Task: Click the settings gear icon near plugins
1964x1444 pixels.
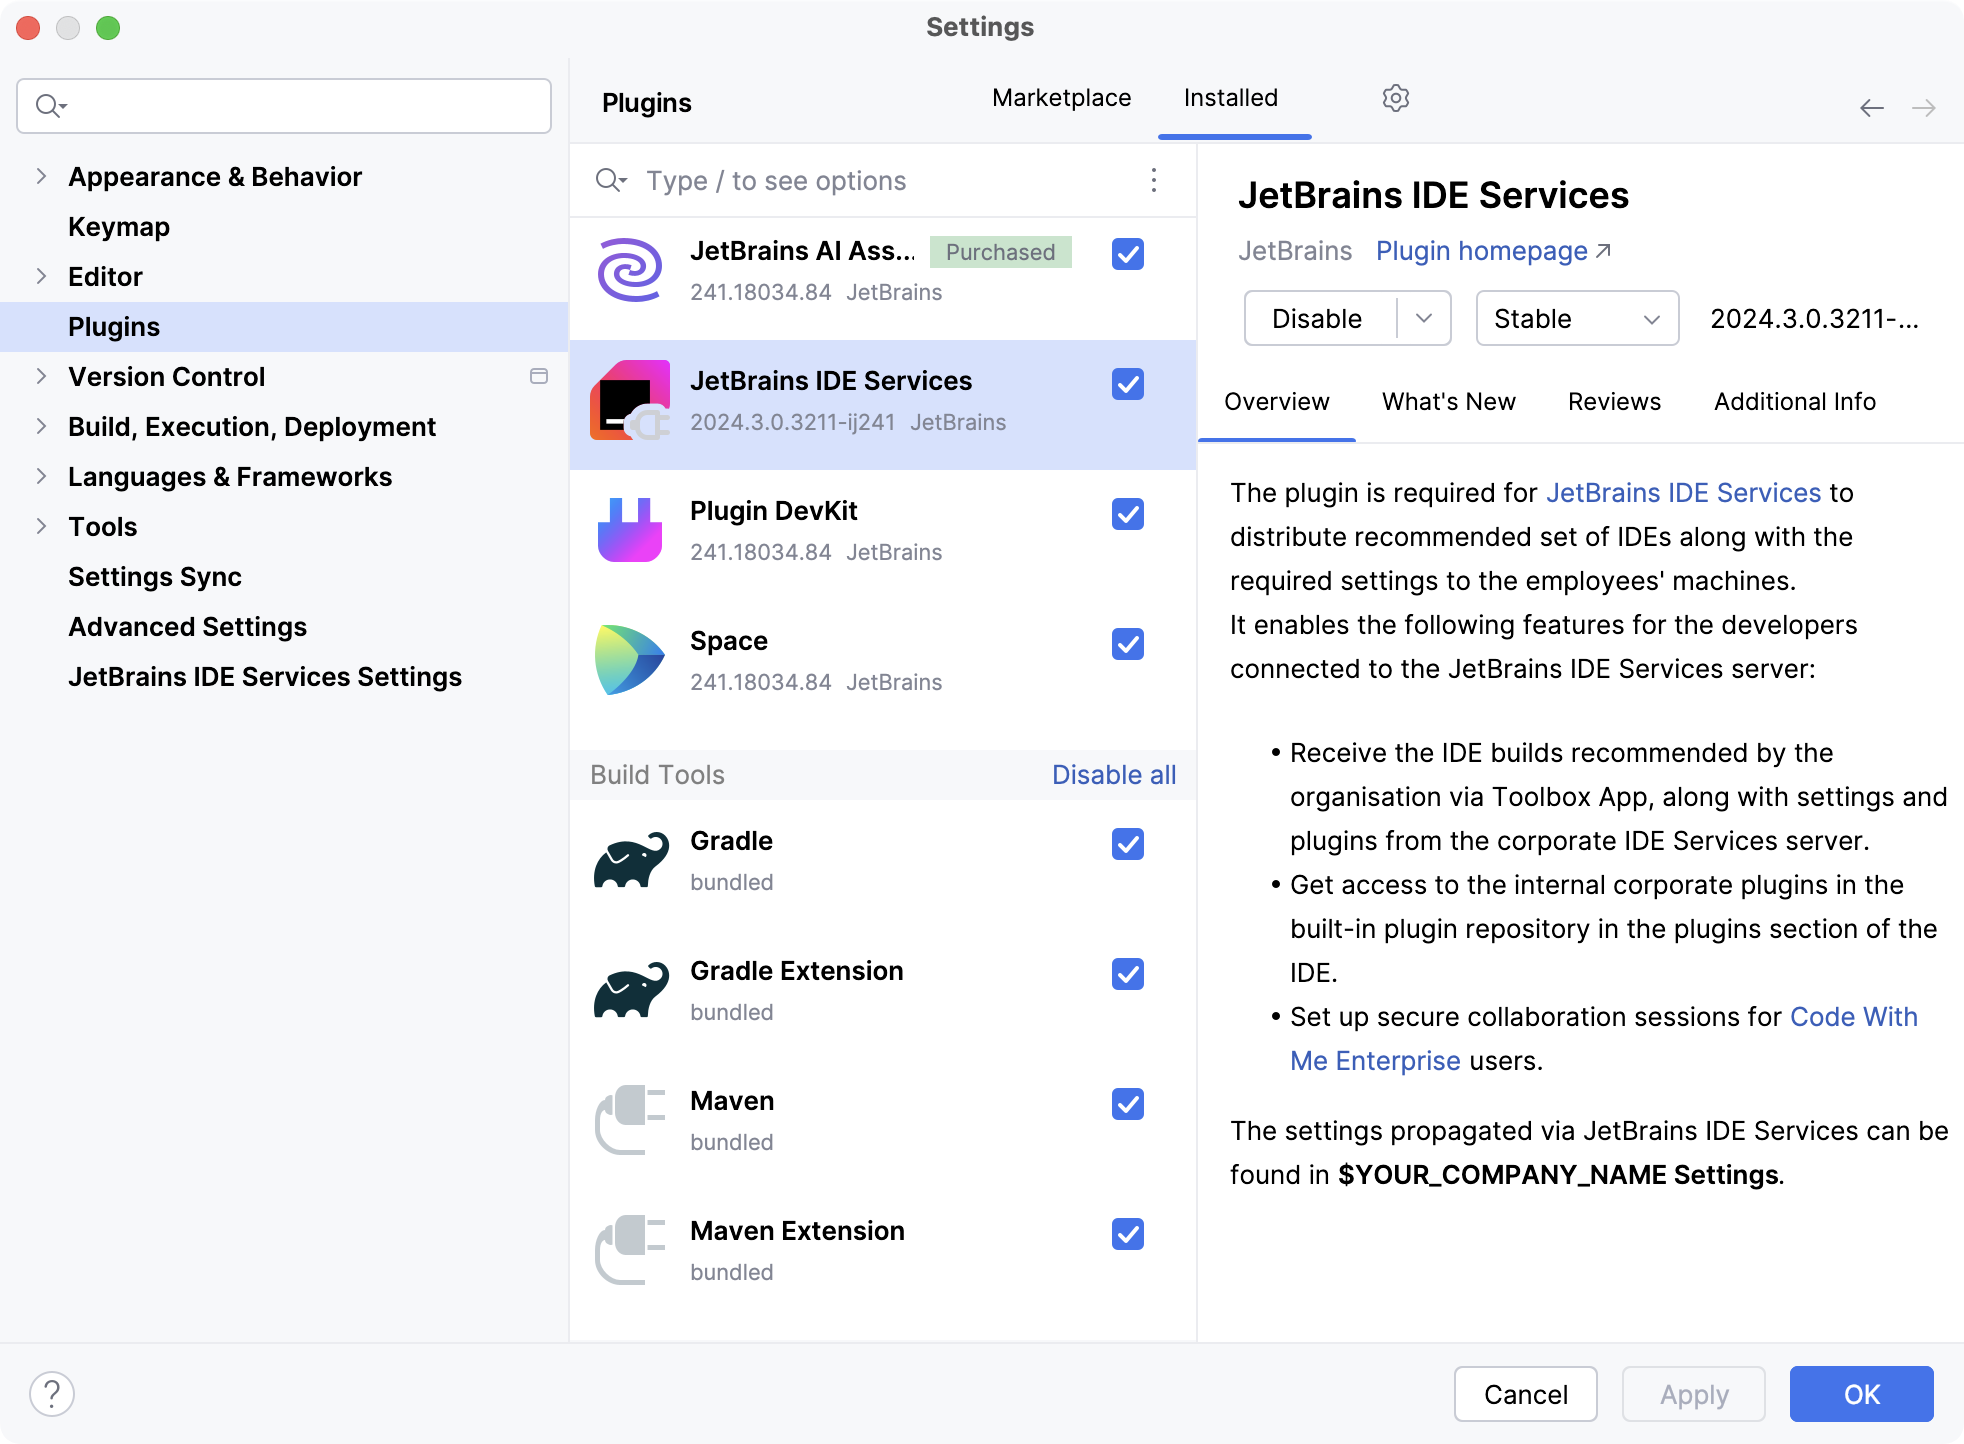Action: [1395, 98]
